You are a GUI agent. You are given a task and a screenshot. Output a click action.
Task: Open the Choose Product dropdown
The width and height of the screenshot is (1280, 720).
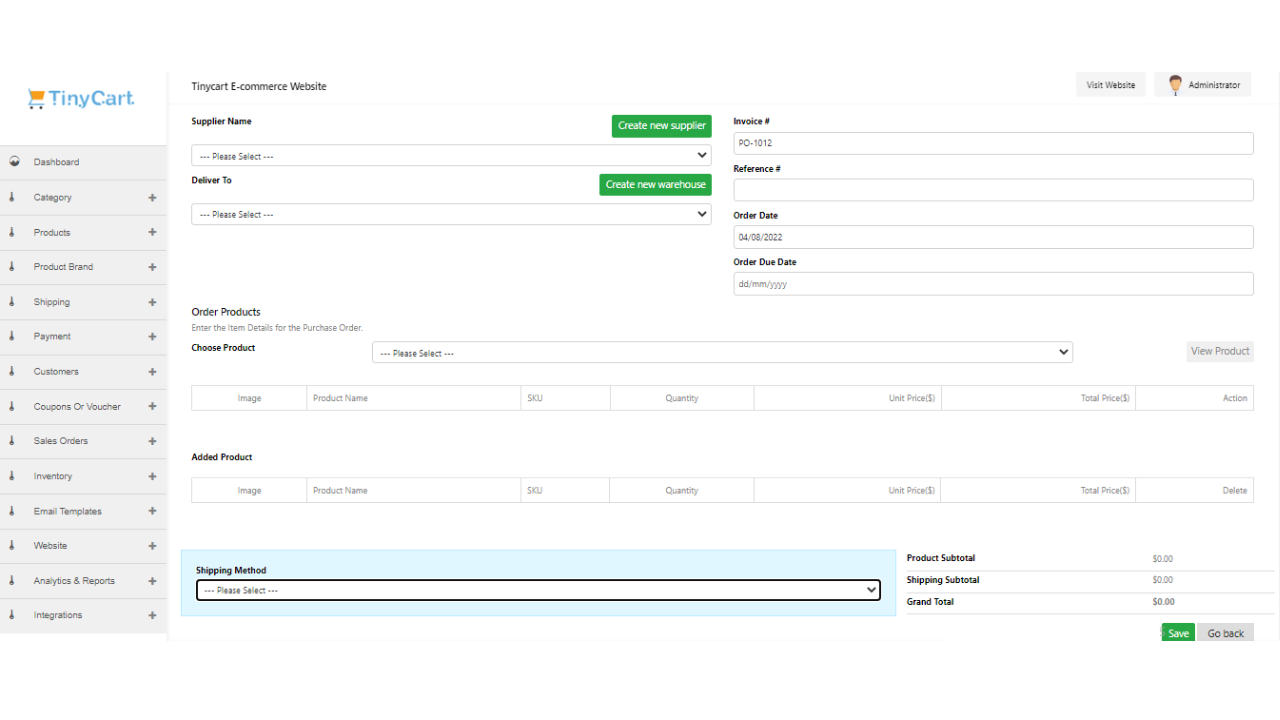click(722, 353)
